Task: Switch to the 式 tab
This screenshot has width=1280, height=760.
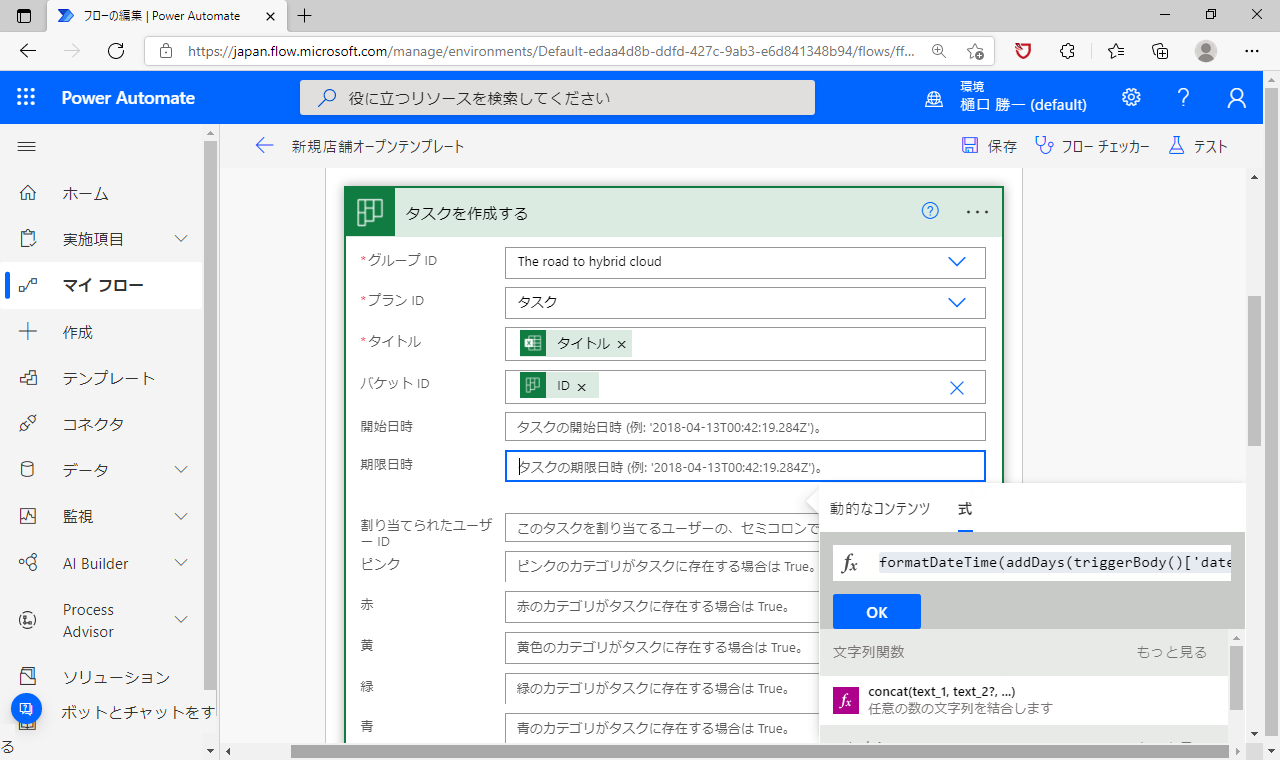Action: coord(965,509)
